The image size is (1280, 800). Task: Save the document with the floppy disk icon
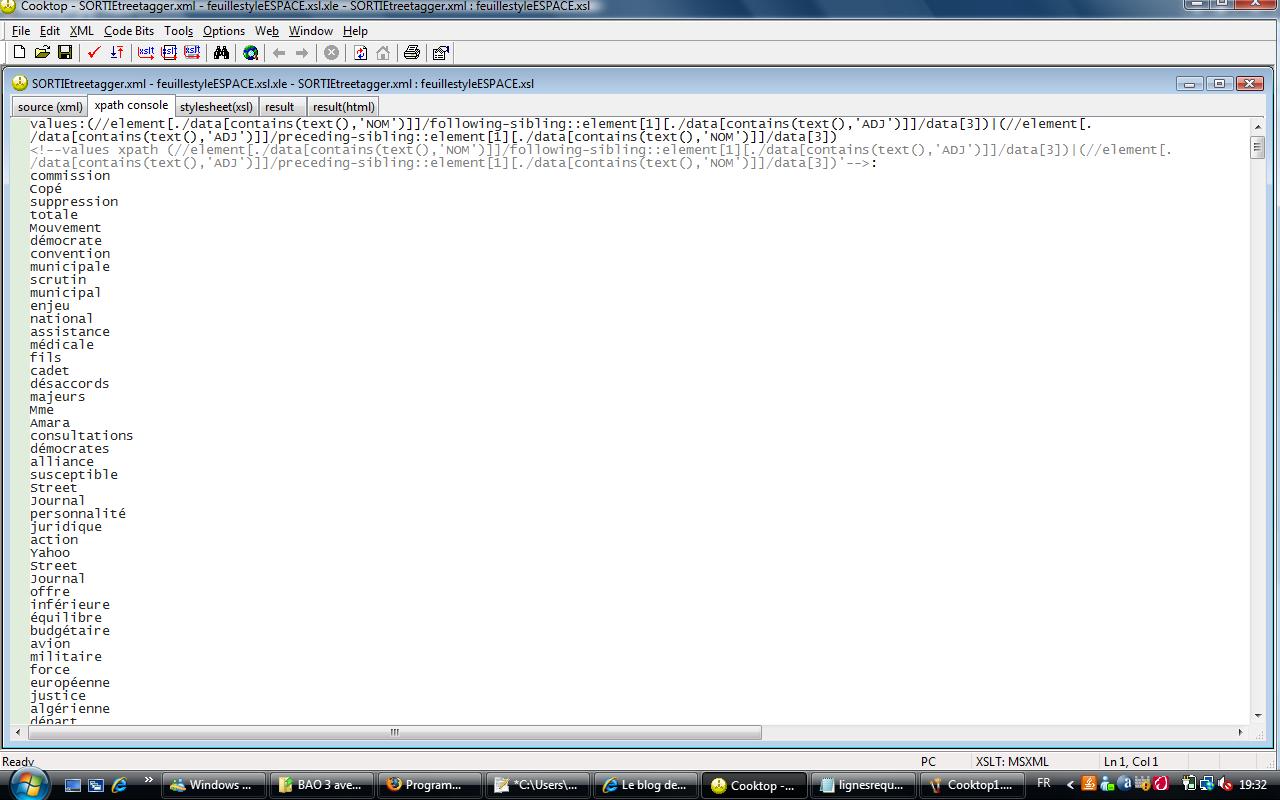pos(65,53)
